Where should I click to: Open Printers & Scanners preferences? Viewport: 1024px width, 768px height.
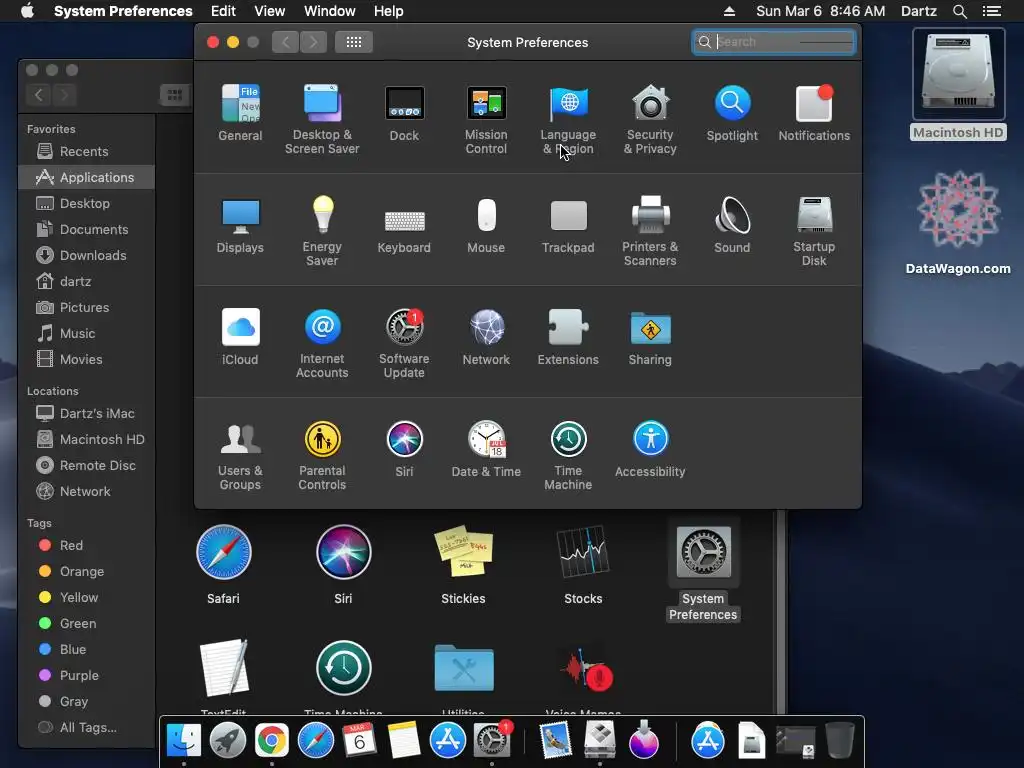[x=650, y=231]
